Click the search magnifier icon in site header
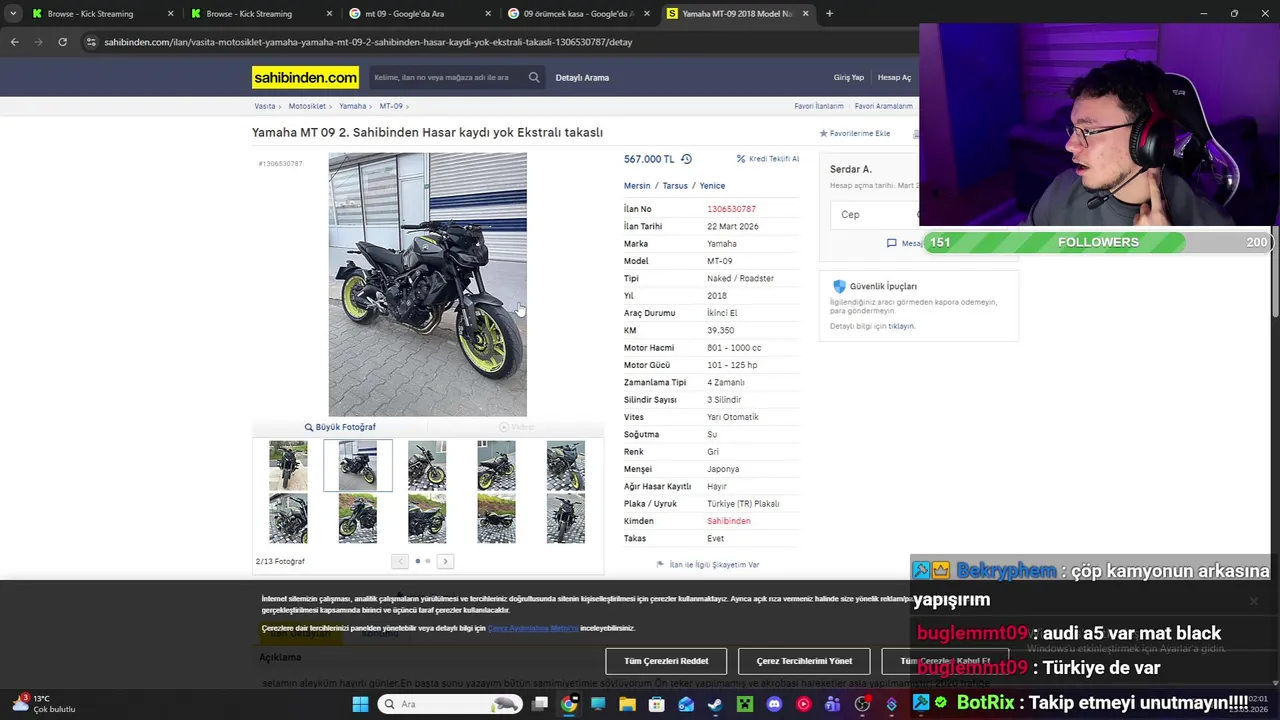The width and height of the screenshot is (1280, 720). tap(534, 77)
